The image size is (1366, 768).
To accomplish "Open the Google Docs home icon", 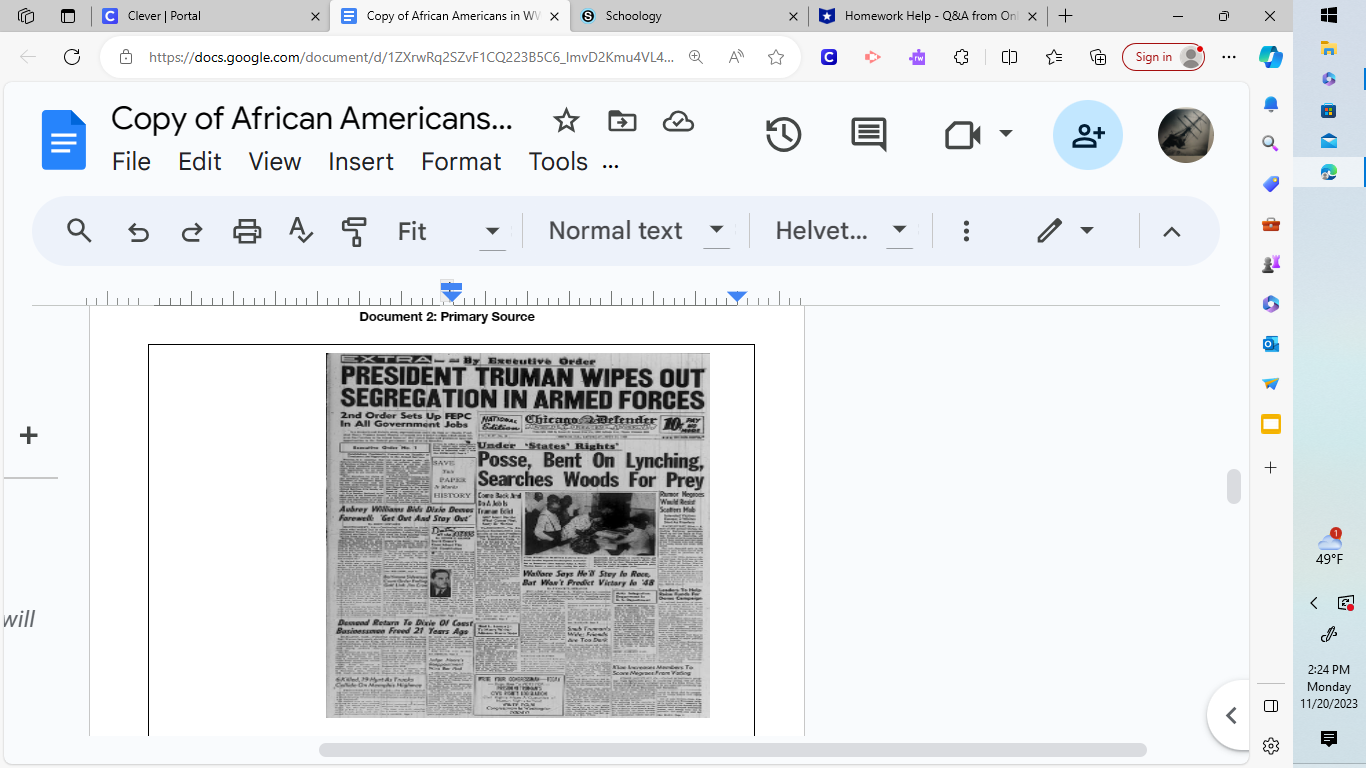I will (x=64, y=140).
